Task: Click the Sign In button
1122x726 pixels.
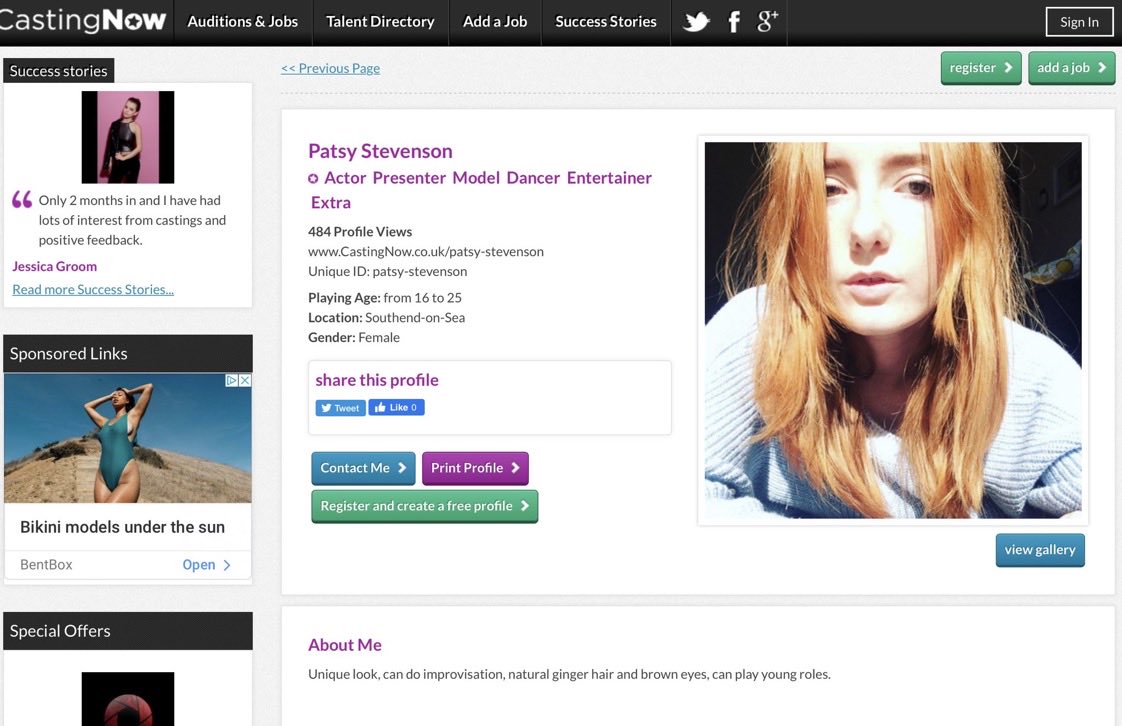Action: point(1079,22)
